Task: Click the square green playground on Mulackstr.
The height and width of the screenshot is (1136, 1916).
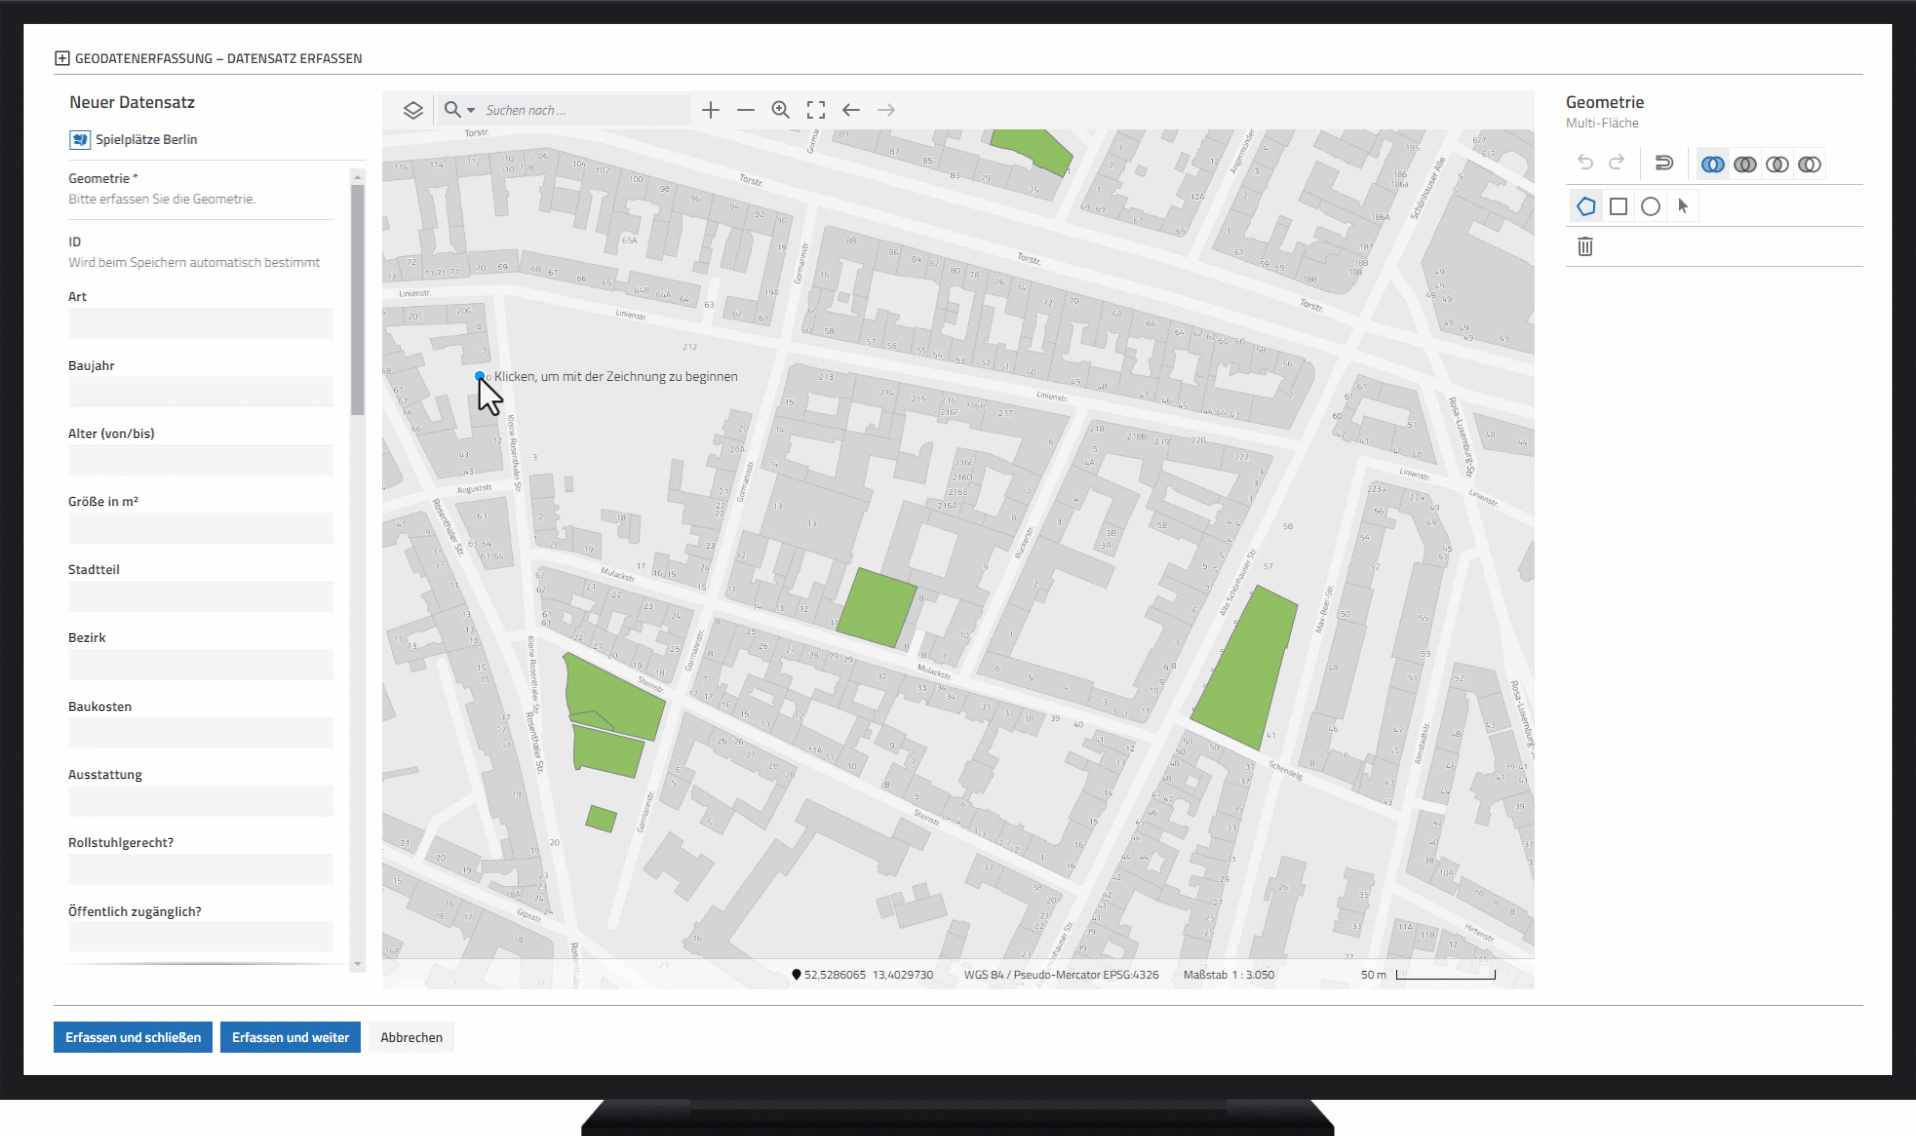Action: coord(876,608)
